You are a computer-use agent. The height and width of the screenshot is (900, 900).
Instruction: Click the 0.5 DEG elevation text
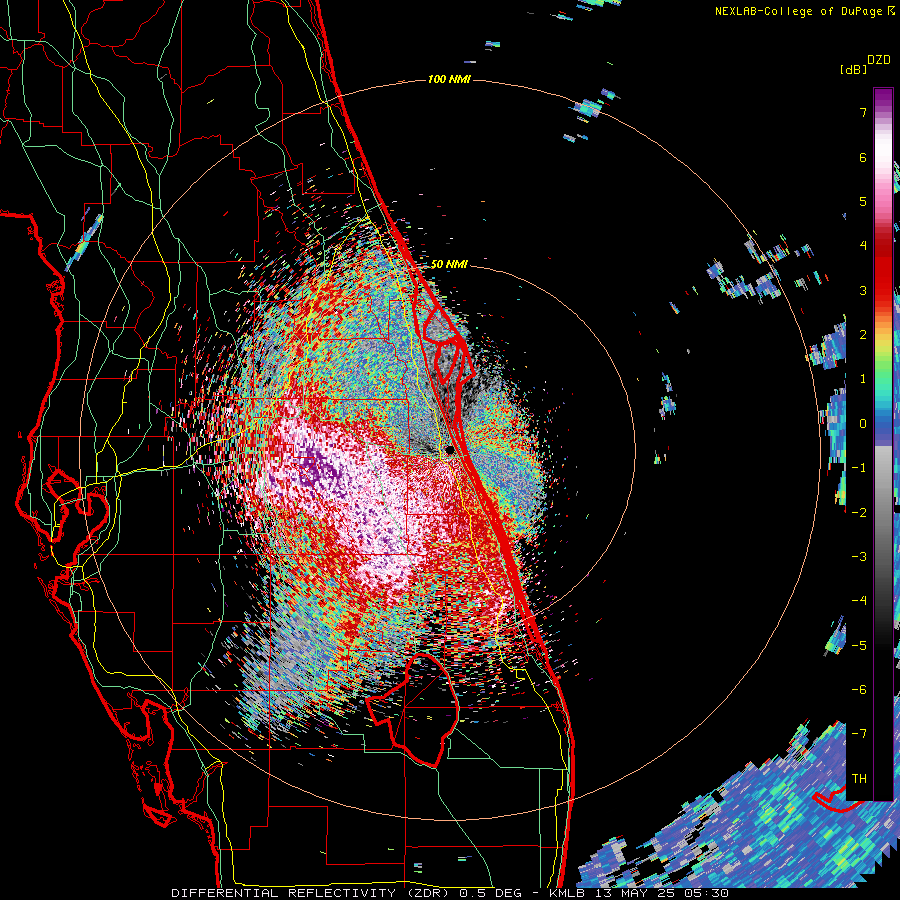tap(491, 893)
